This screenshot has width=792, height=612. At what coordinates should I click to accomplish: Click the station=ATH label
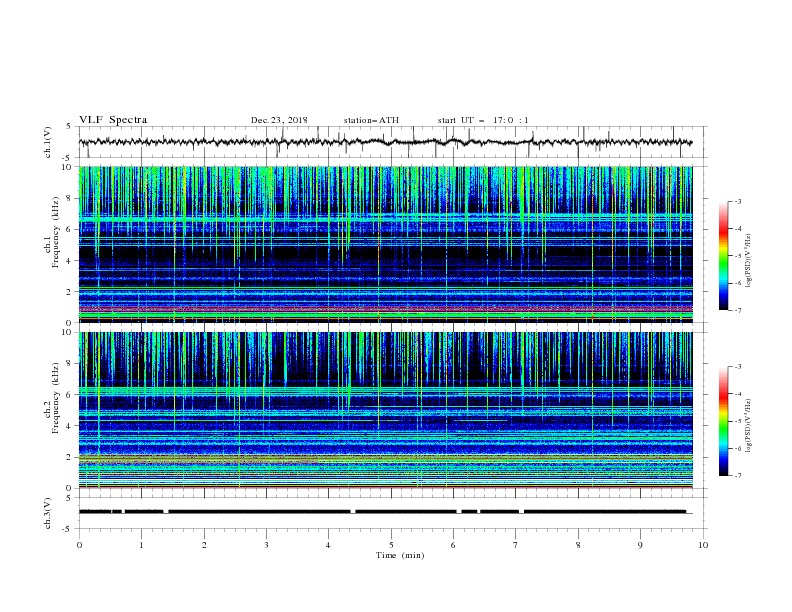pyautogui.click(x=371, y=120)
